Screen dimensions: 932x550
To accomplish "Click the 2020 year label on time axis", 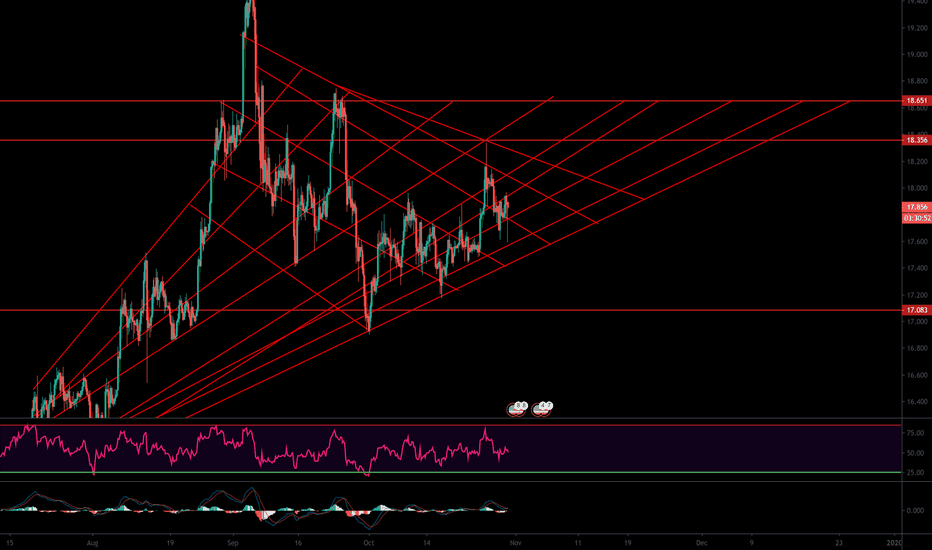I will click(894, 543).
